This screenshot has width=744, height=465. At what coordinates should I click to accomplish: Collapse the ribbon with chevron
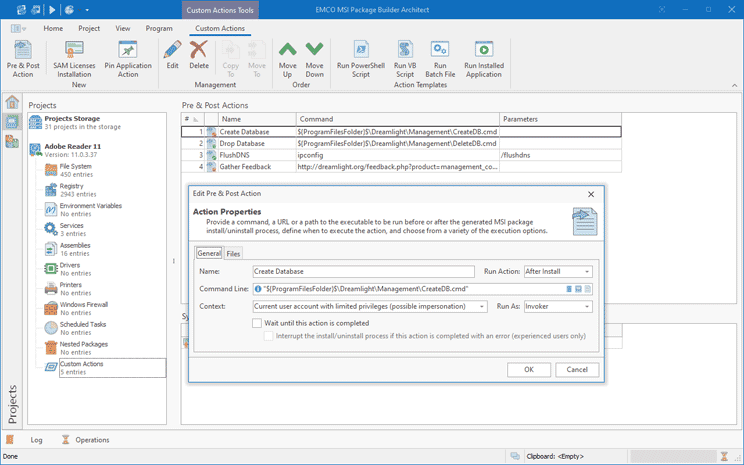735,85
